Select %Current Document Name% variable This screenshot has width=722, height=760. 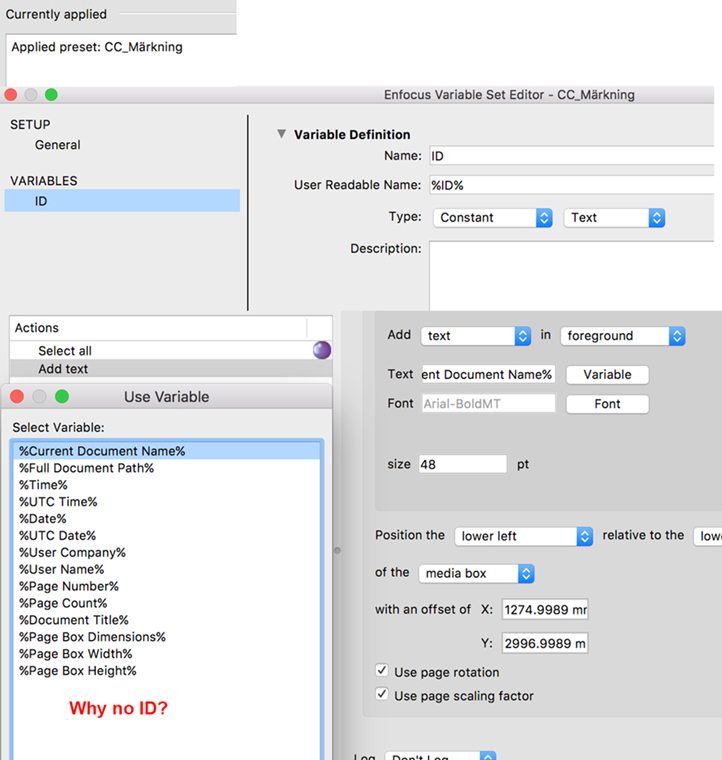[167, 451]
